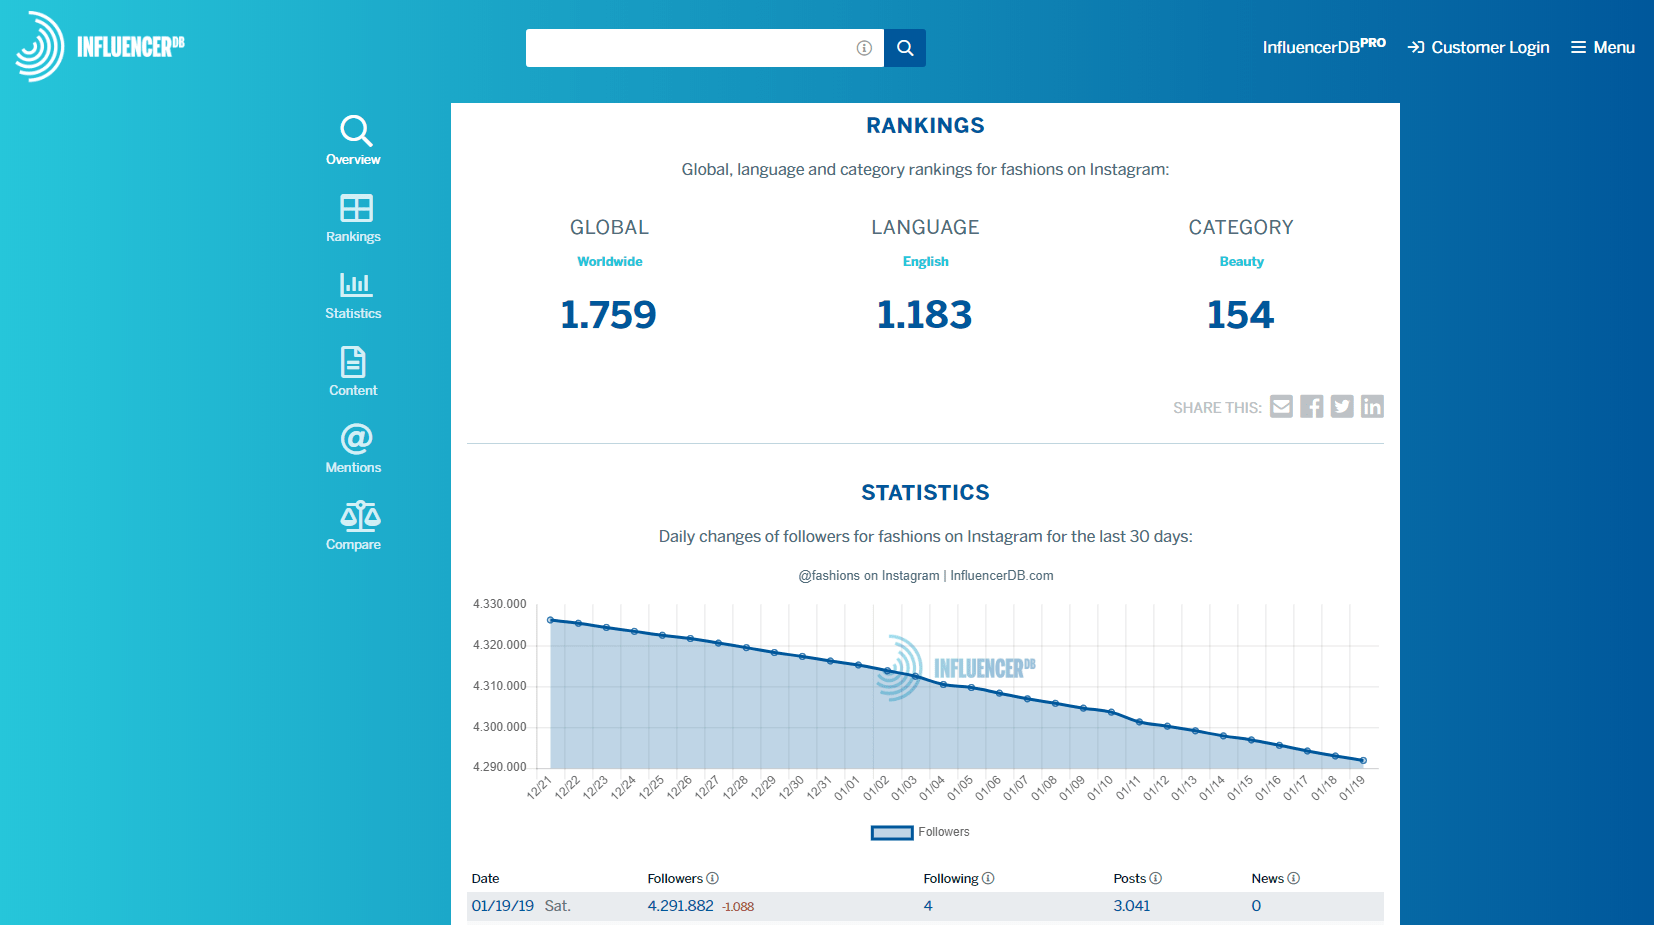Share rankings on Facebook

1312,406
